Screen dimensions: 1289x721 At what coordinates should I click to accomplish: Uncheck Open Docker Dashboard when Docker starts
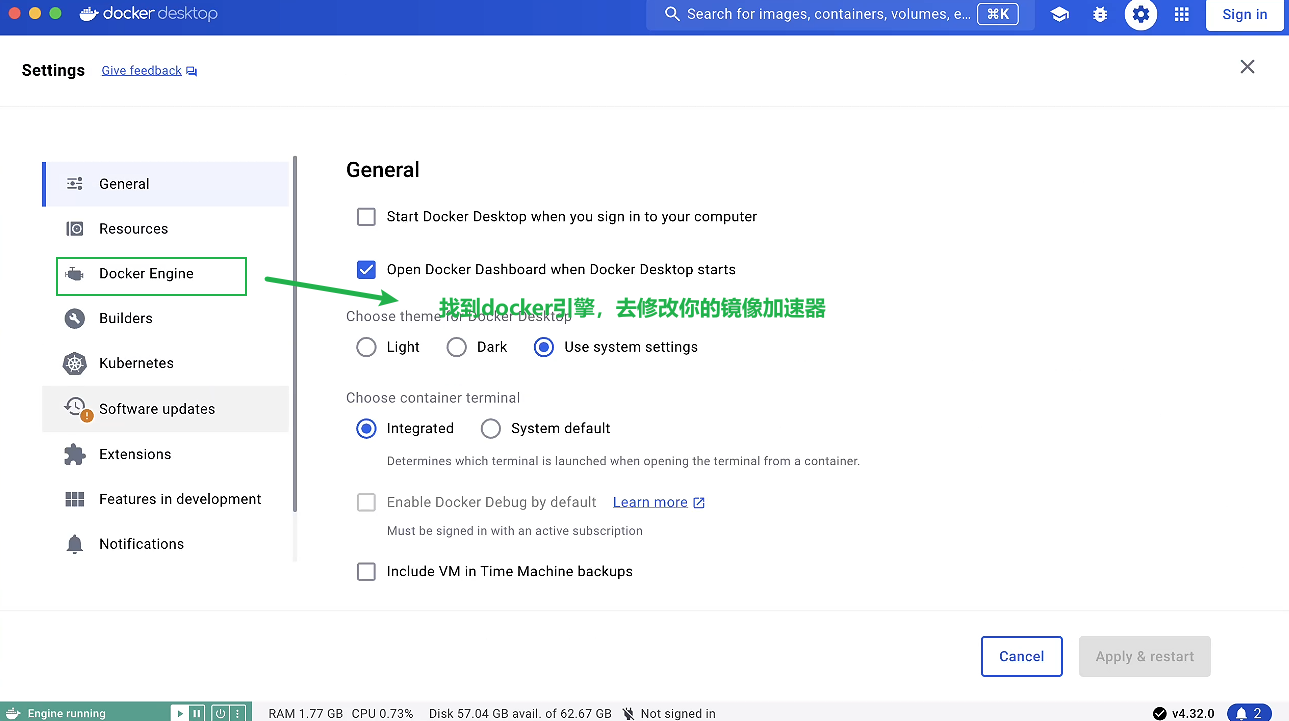(x=367, y=270)
